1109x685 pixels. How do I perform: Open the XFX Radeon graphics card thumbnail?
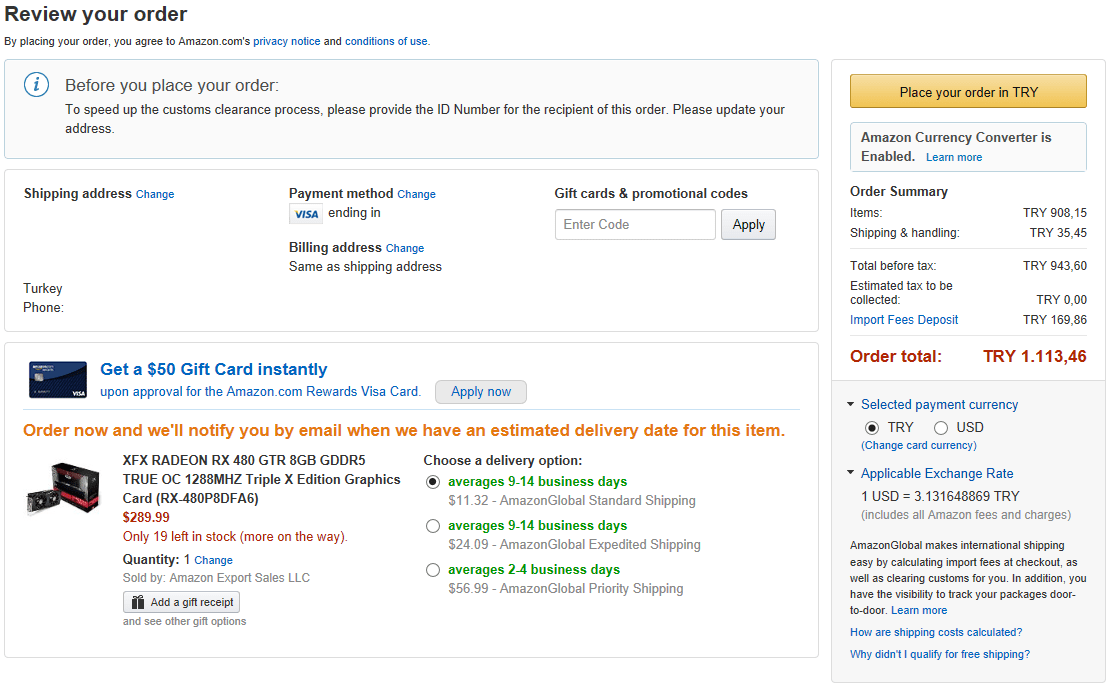coord(63,488)
